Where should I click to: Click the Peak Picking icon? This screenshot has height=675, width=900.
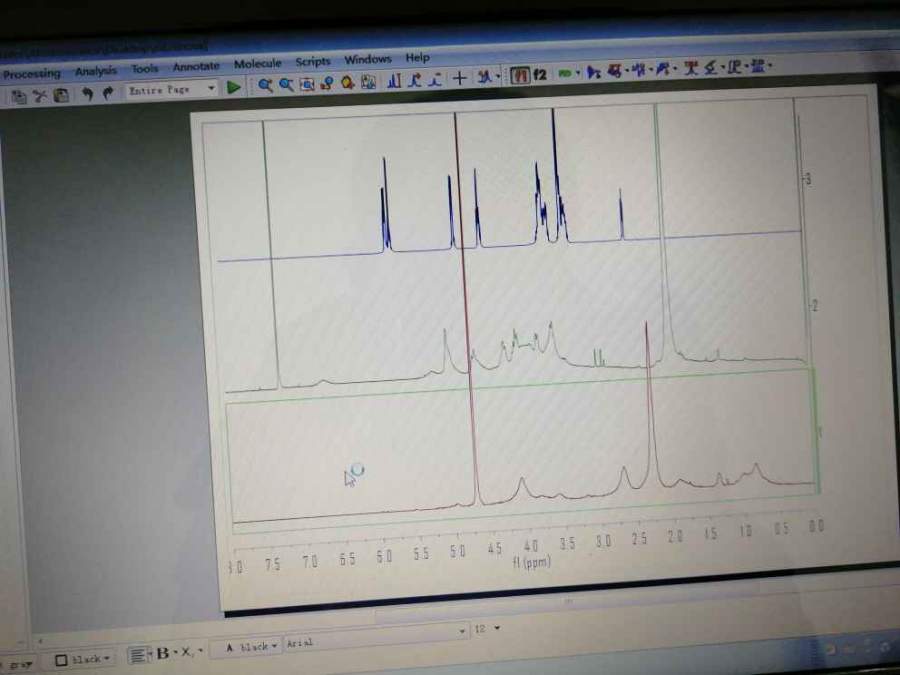coord(711,68)
